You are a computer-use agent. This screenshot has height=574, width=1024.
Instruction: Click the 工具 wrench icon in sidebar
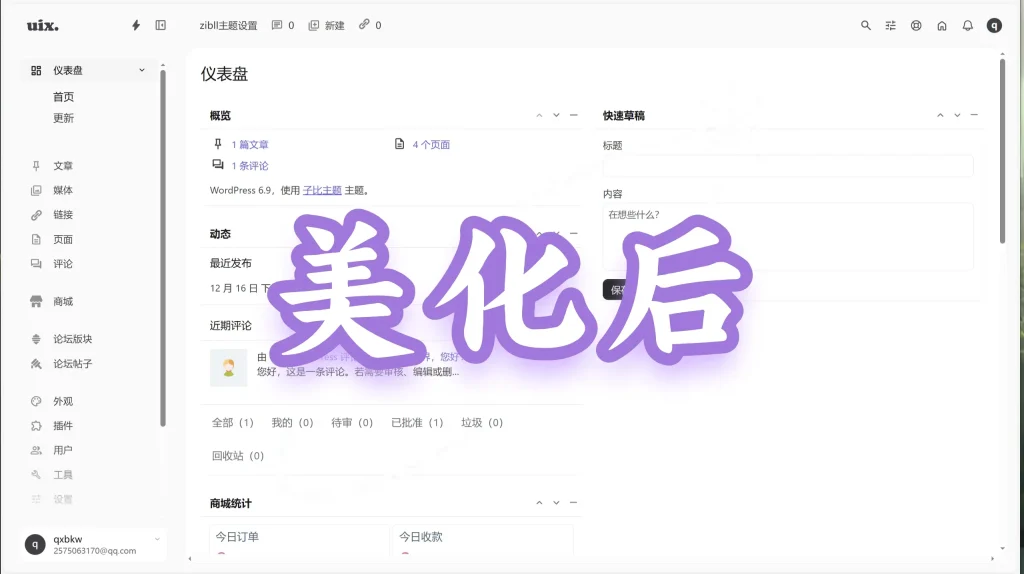(x=36, y=475)
